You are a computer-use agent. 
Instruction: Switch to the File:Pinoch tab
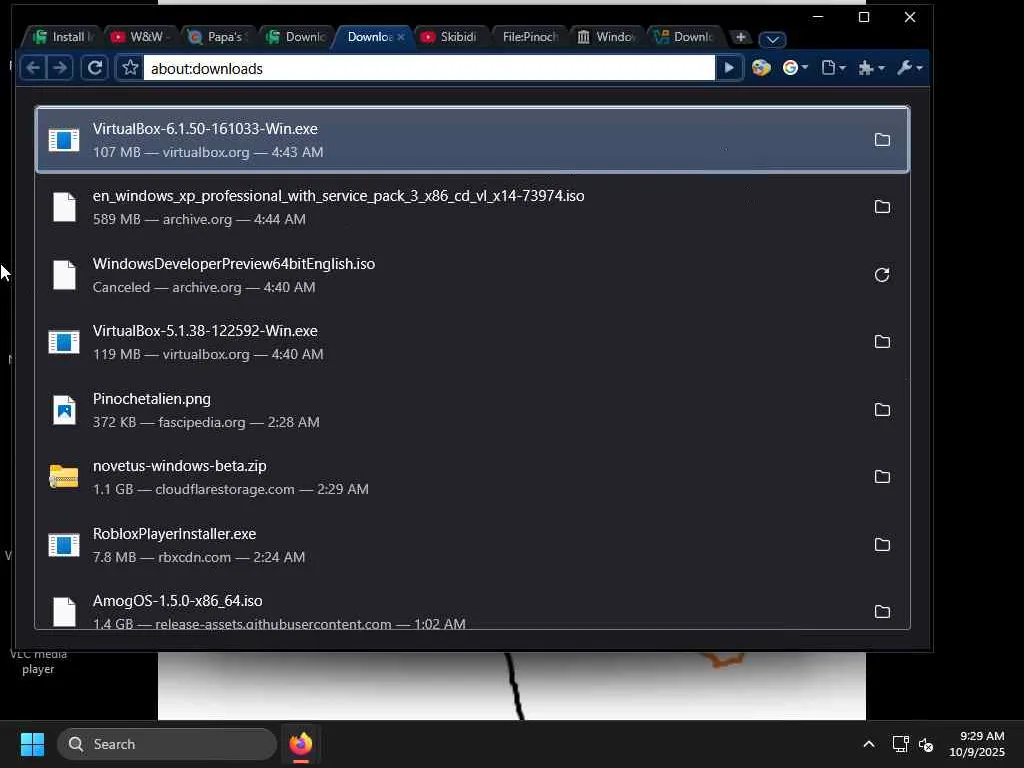(528, 37)
